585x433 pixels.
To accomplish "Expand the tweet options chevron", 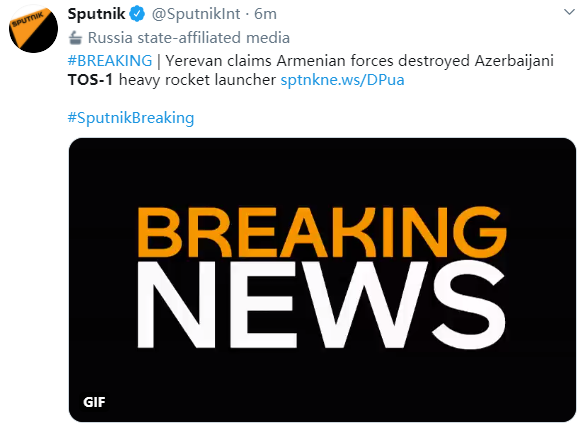I will tap(569, 12).
